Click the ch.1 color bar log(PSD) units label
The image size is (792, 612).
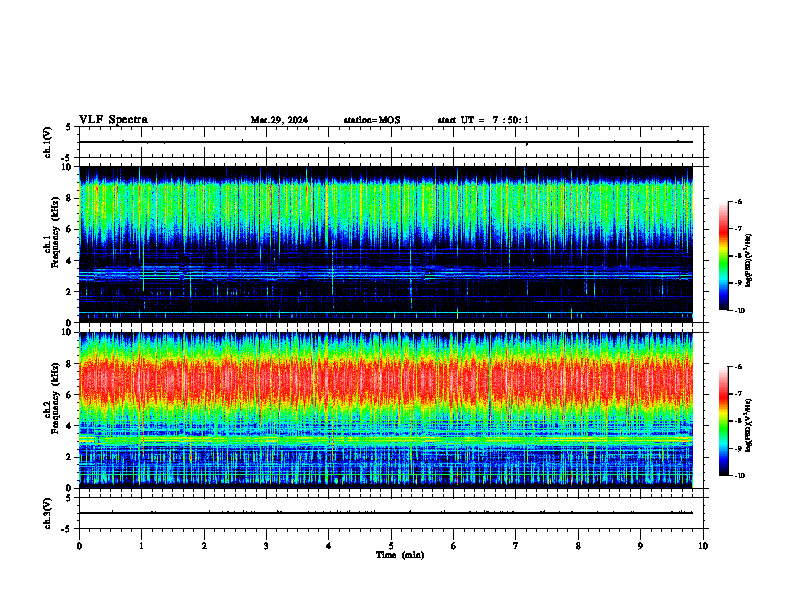pyautogui.click(x=750, y=261)
